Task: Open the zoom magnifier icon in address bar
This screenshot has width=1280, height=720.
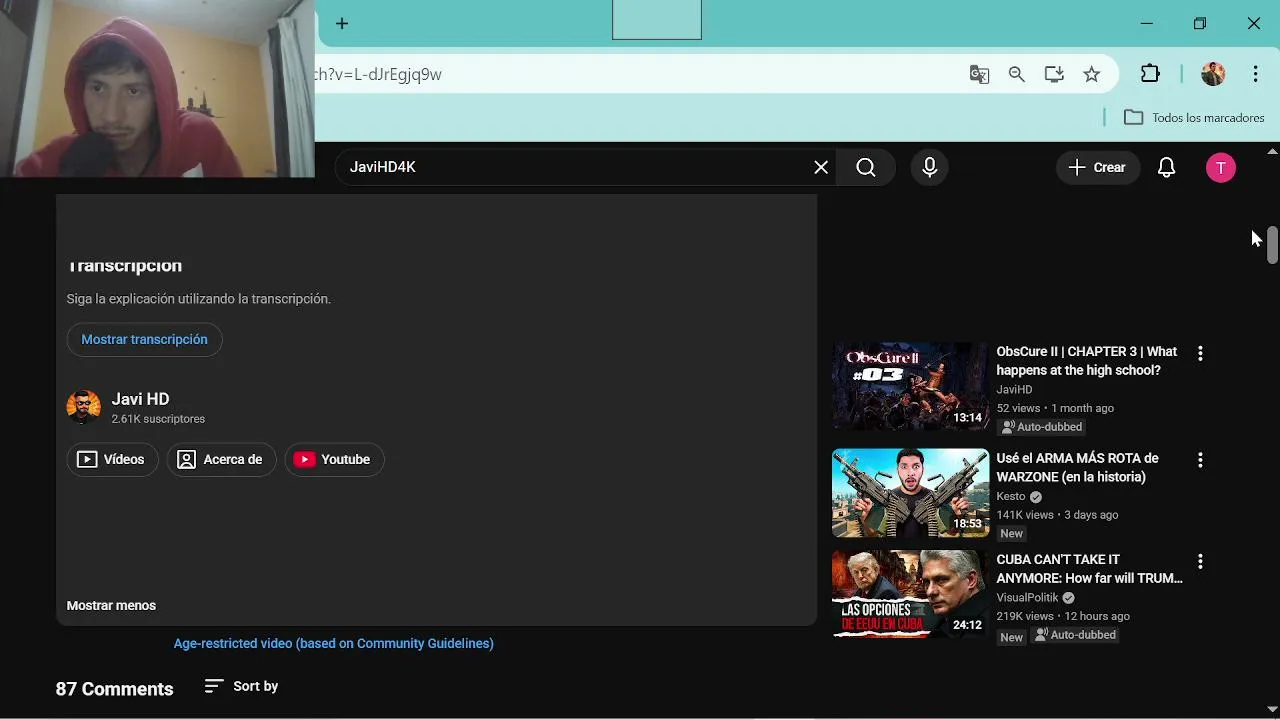Action: [1017, 74]
